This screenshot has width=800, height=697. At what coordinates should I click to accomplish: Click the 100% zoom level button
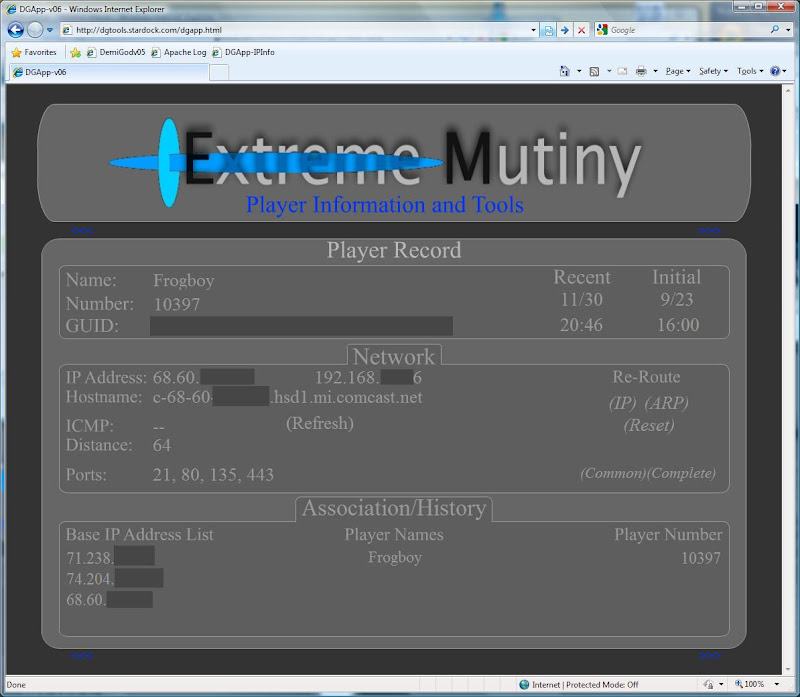coord(749,684)
